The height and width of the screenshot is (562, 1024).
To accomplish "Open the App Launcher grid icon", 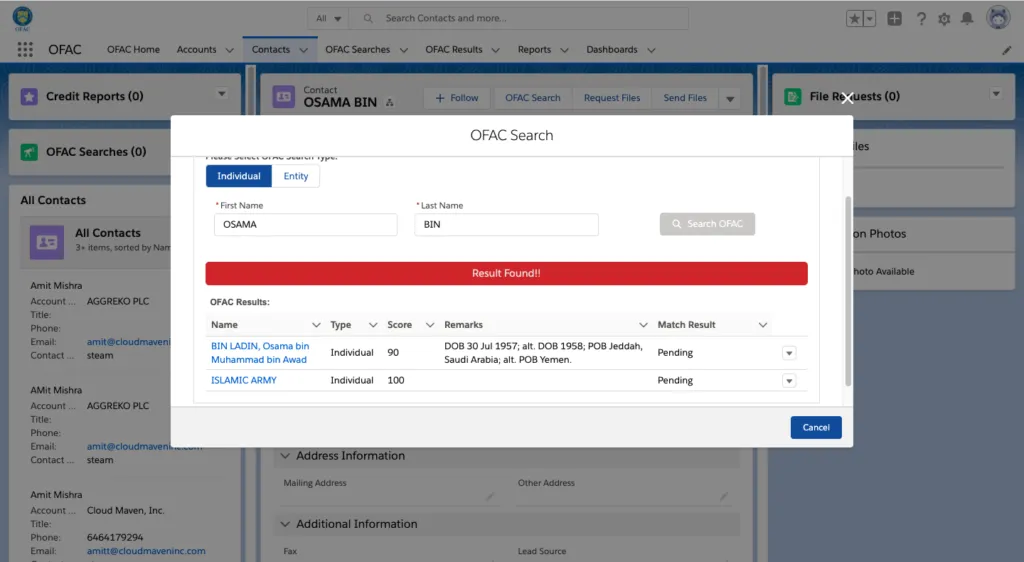I will coord(25,50).
